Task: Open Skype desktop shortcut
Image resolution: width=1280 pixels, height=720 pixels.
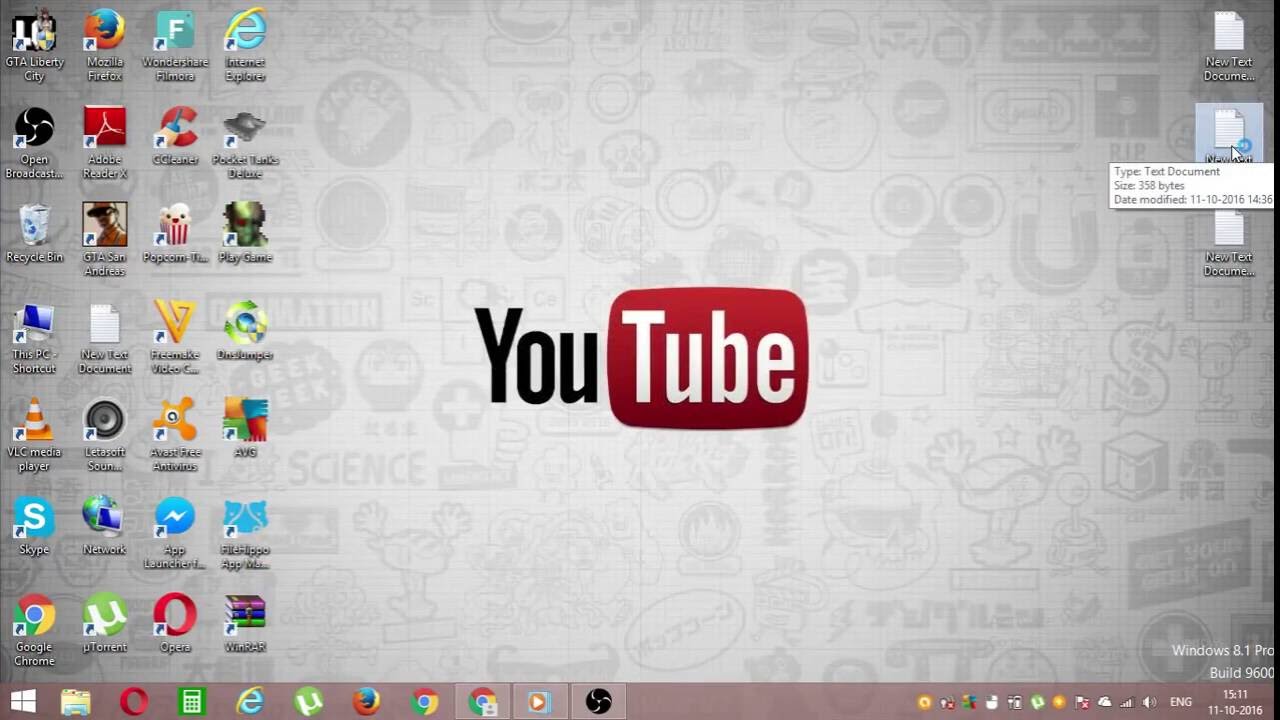Action: pyautogui.click(x=34, y=525)
